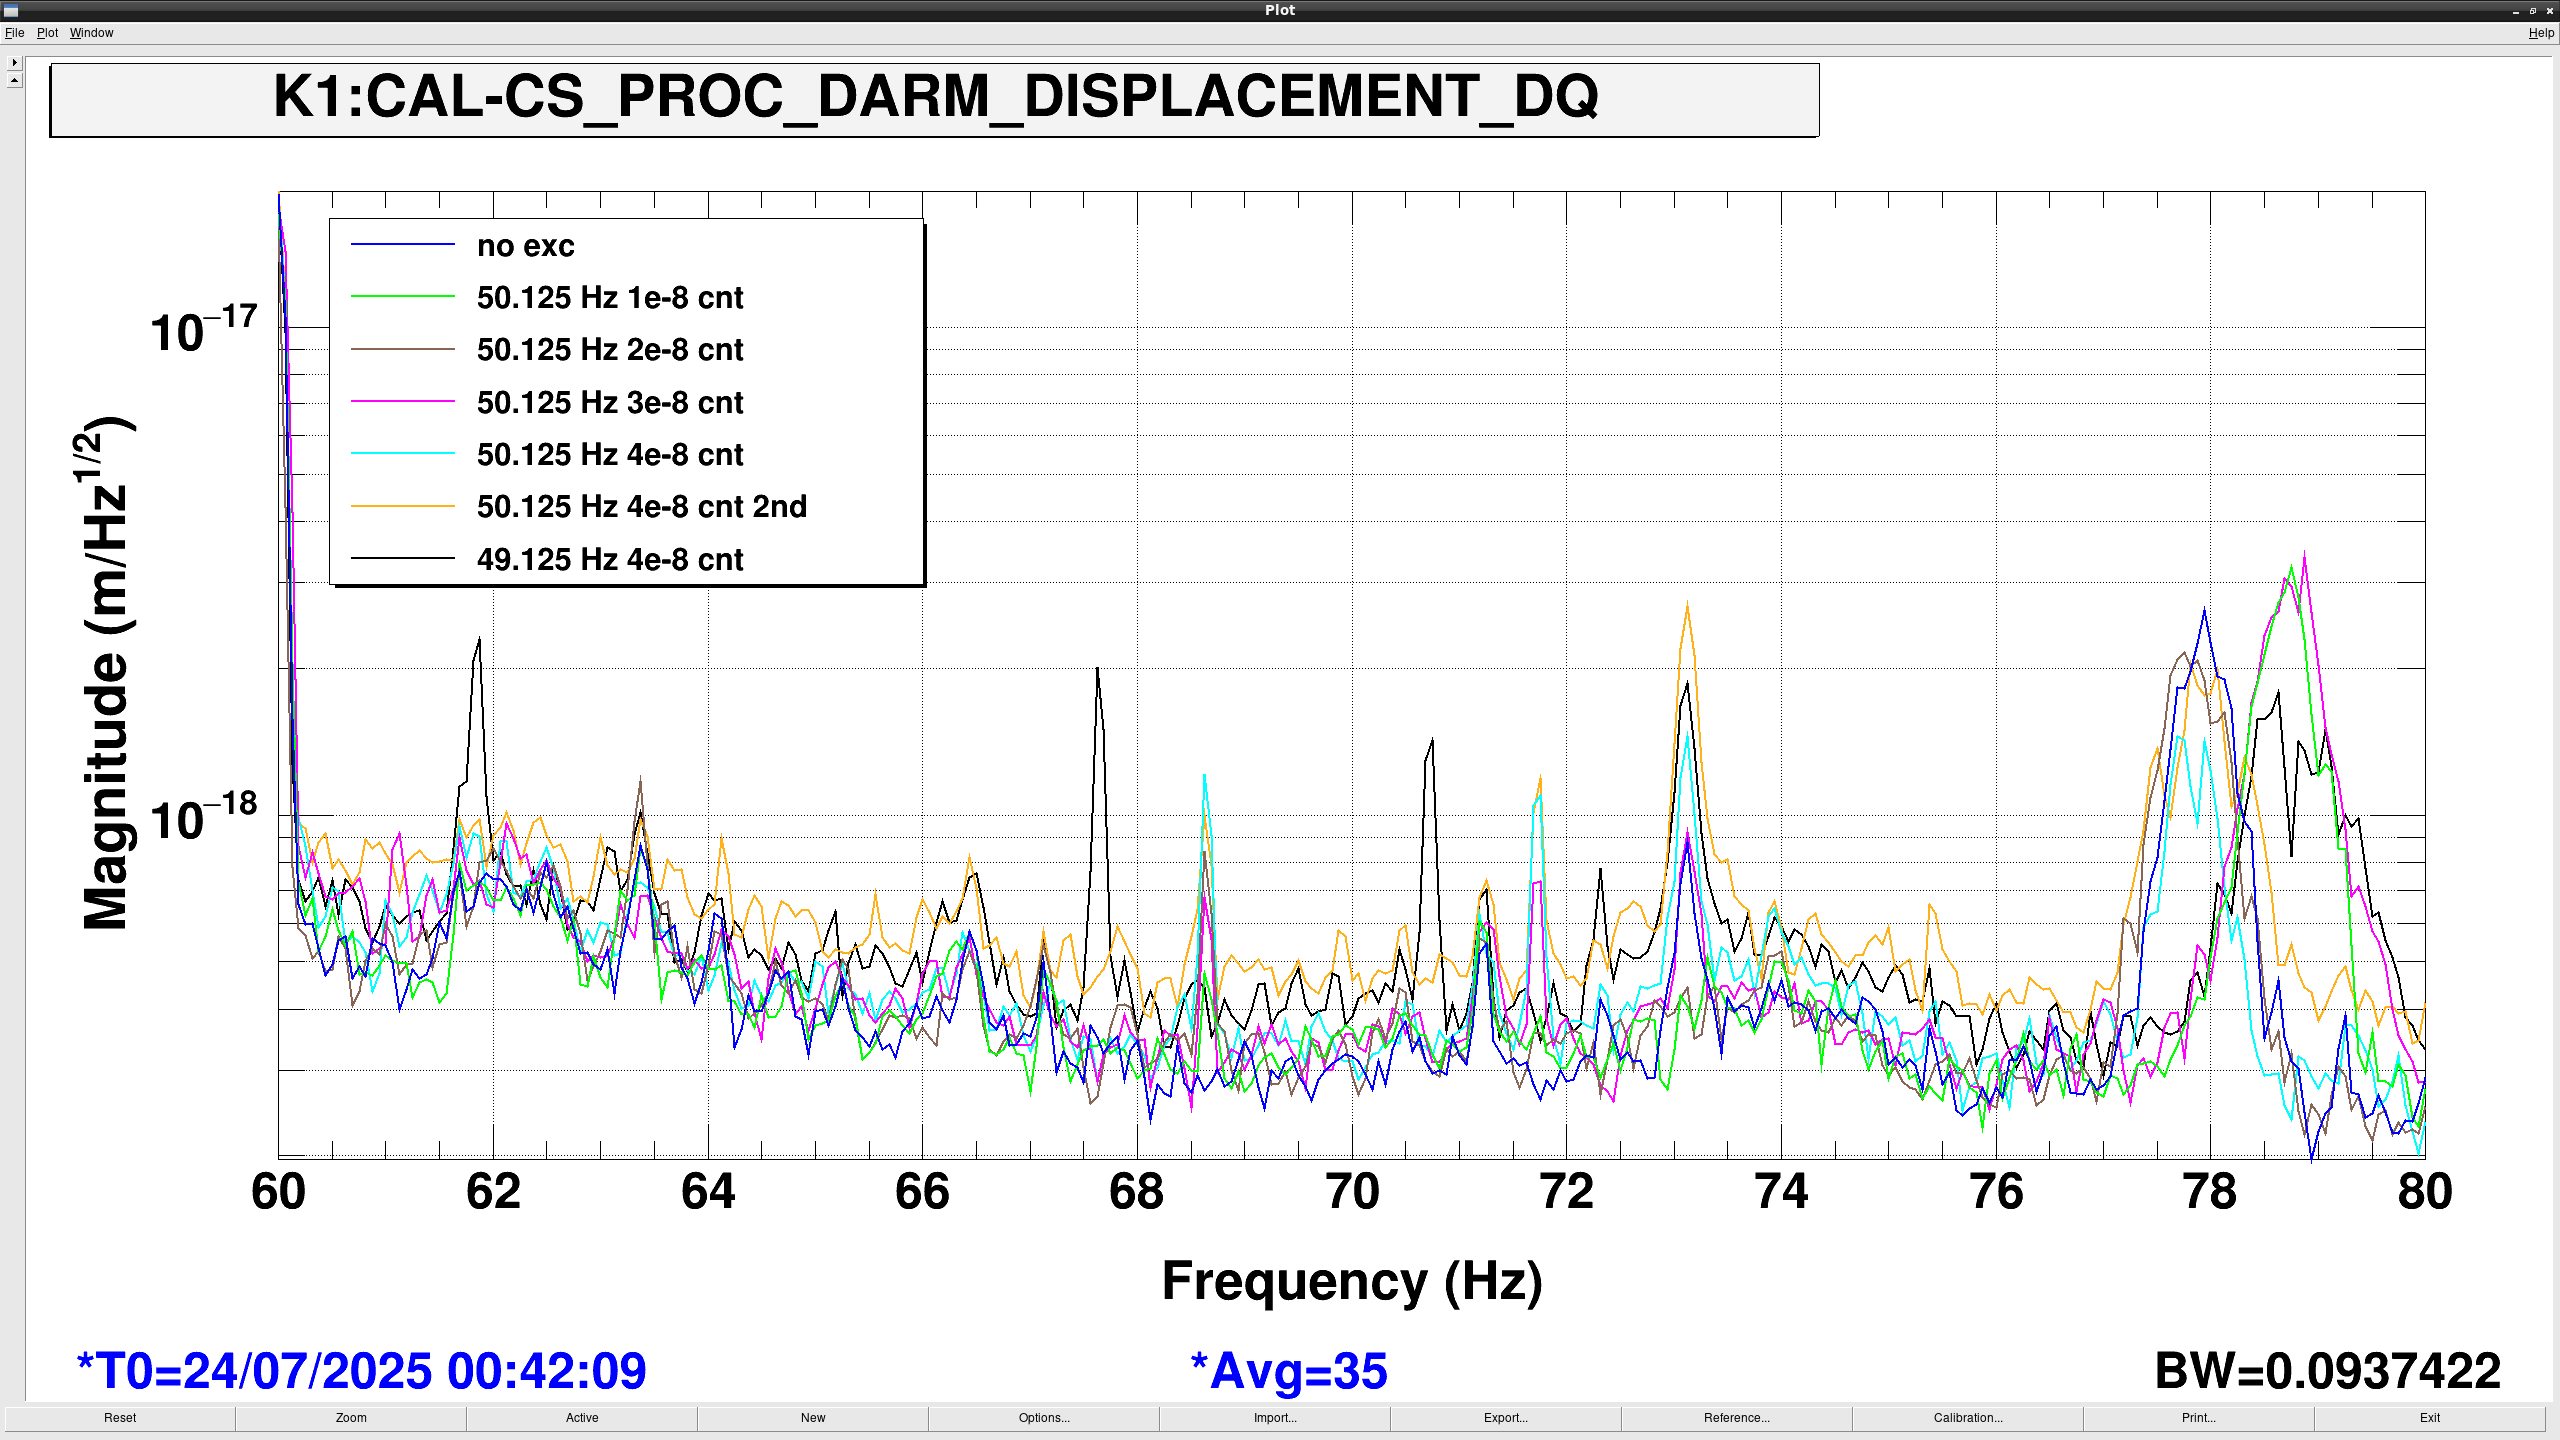Click the green 1e-8 cnt legend line
Image resolution: width=2560 pixels, height=1440 pixels.
pos(403,297)
